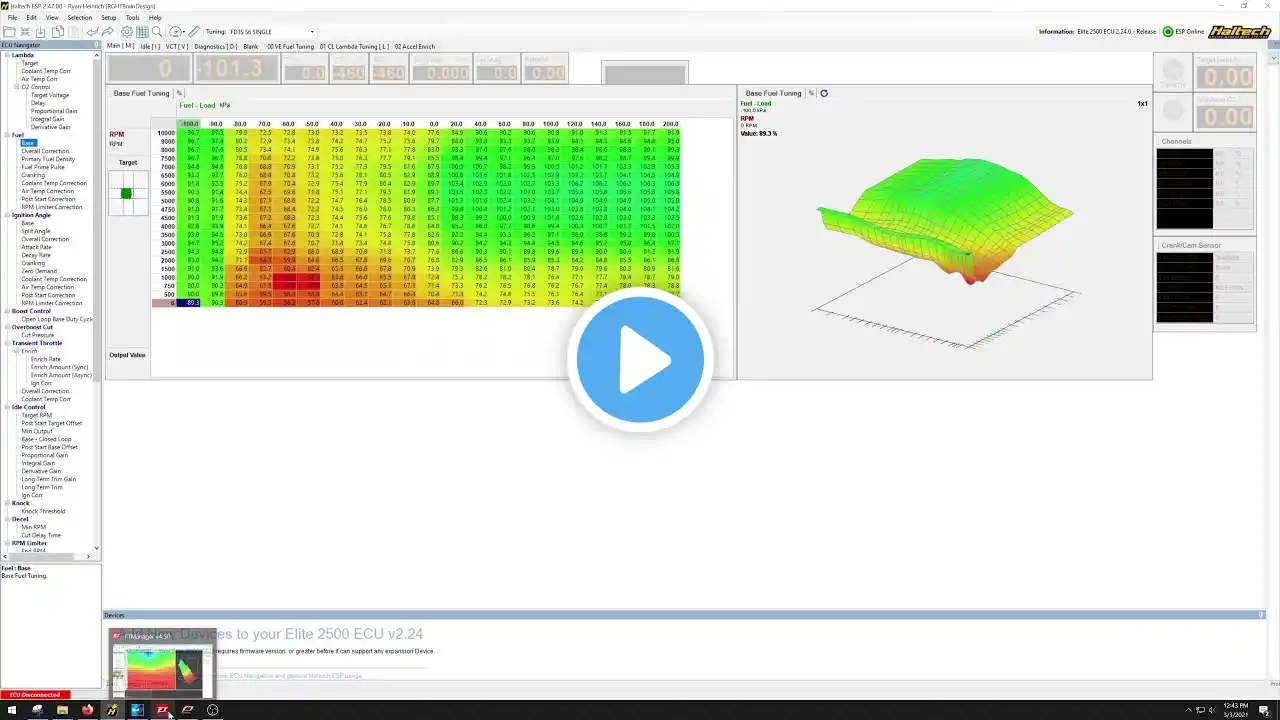Screen dimensions: 1280x720
Task: Select Primary Fuel Density in the navigator
Action: point(48,159)
